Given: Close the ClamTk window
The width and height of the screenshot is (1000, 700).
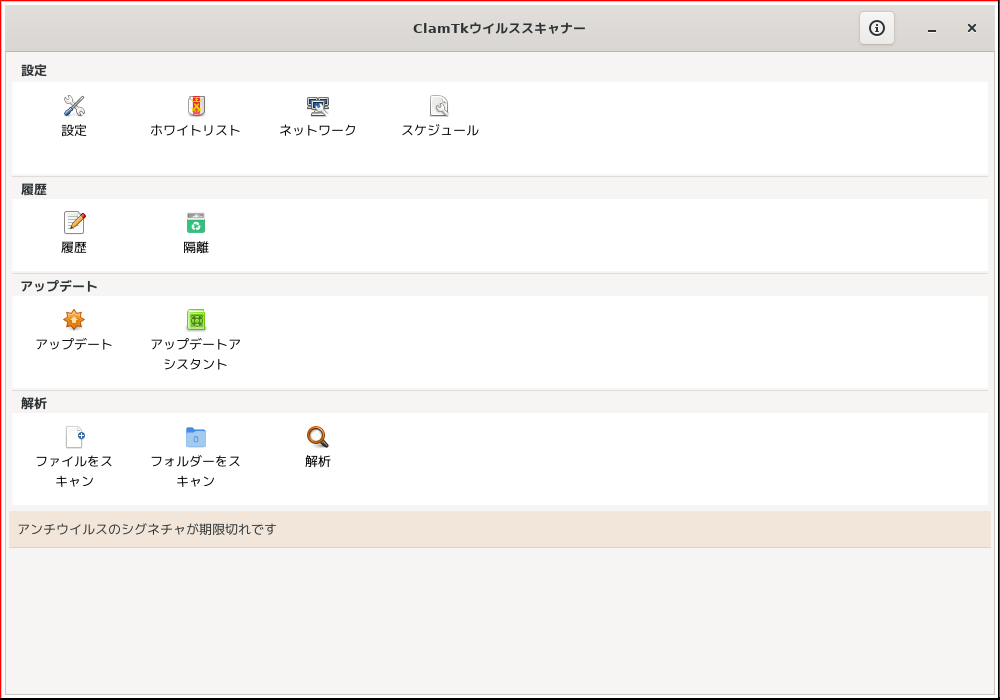Looking at the screenshot, I should pyautogui.click(x=972, y=28).
